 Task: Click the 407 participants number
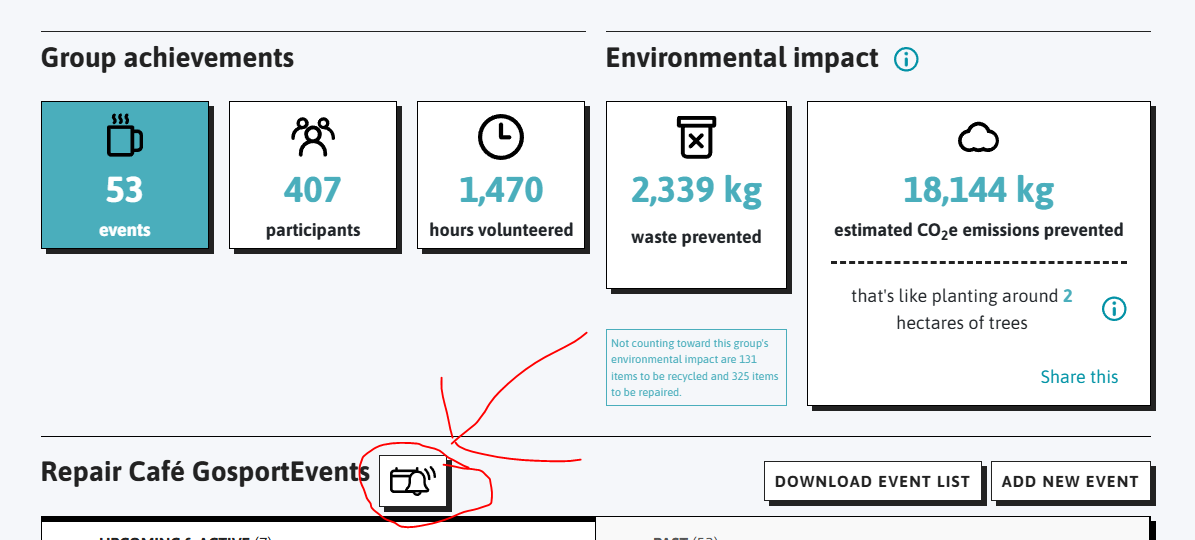[312, 189]
